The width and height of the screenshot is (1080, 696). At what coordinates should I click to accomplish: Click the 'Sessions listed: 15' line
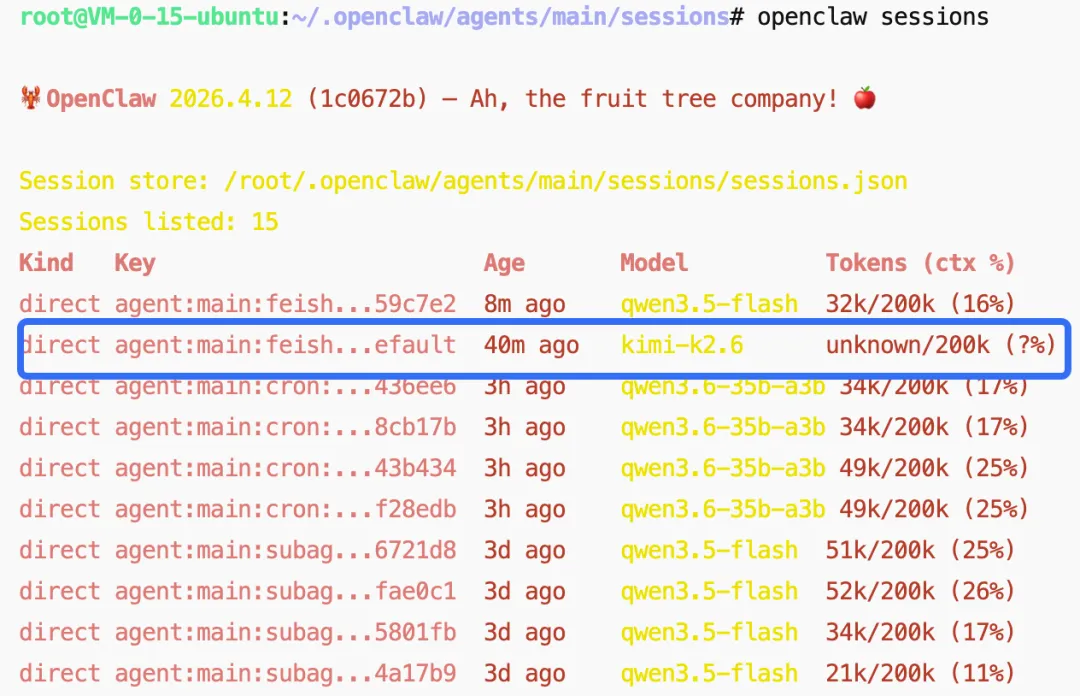click(x=149, y=222)
